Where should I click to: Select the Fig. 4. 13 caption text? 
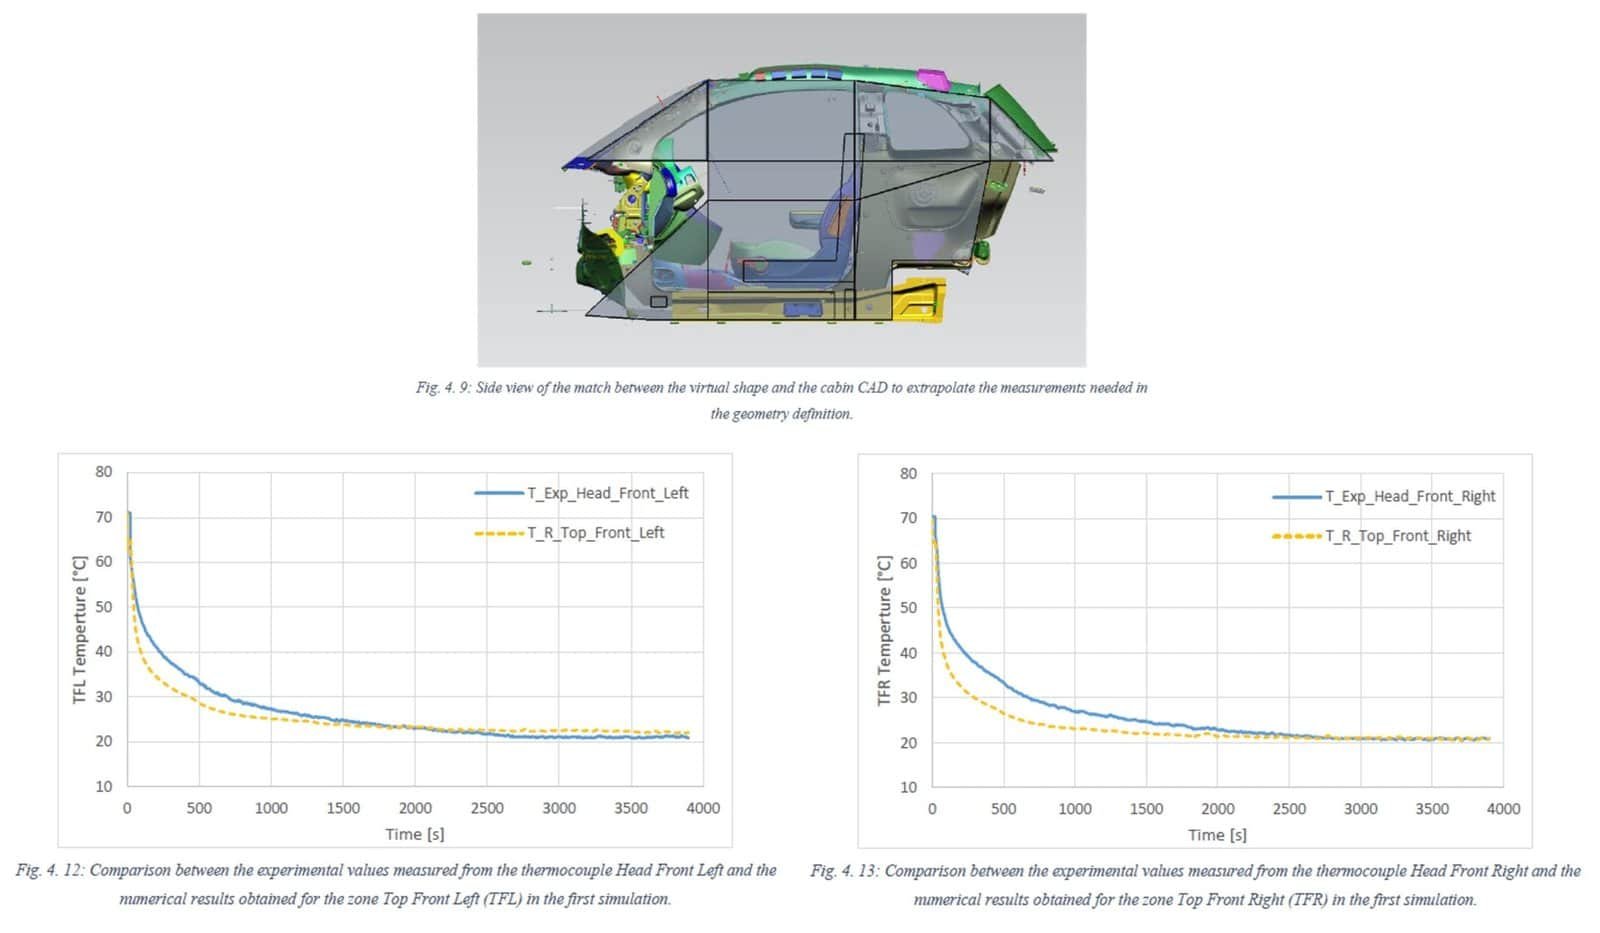tap(1195, 885)
